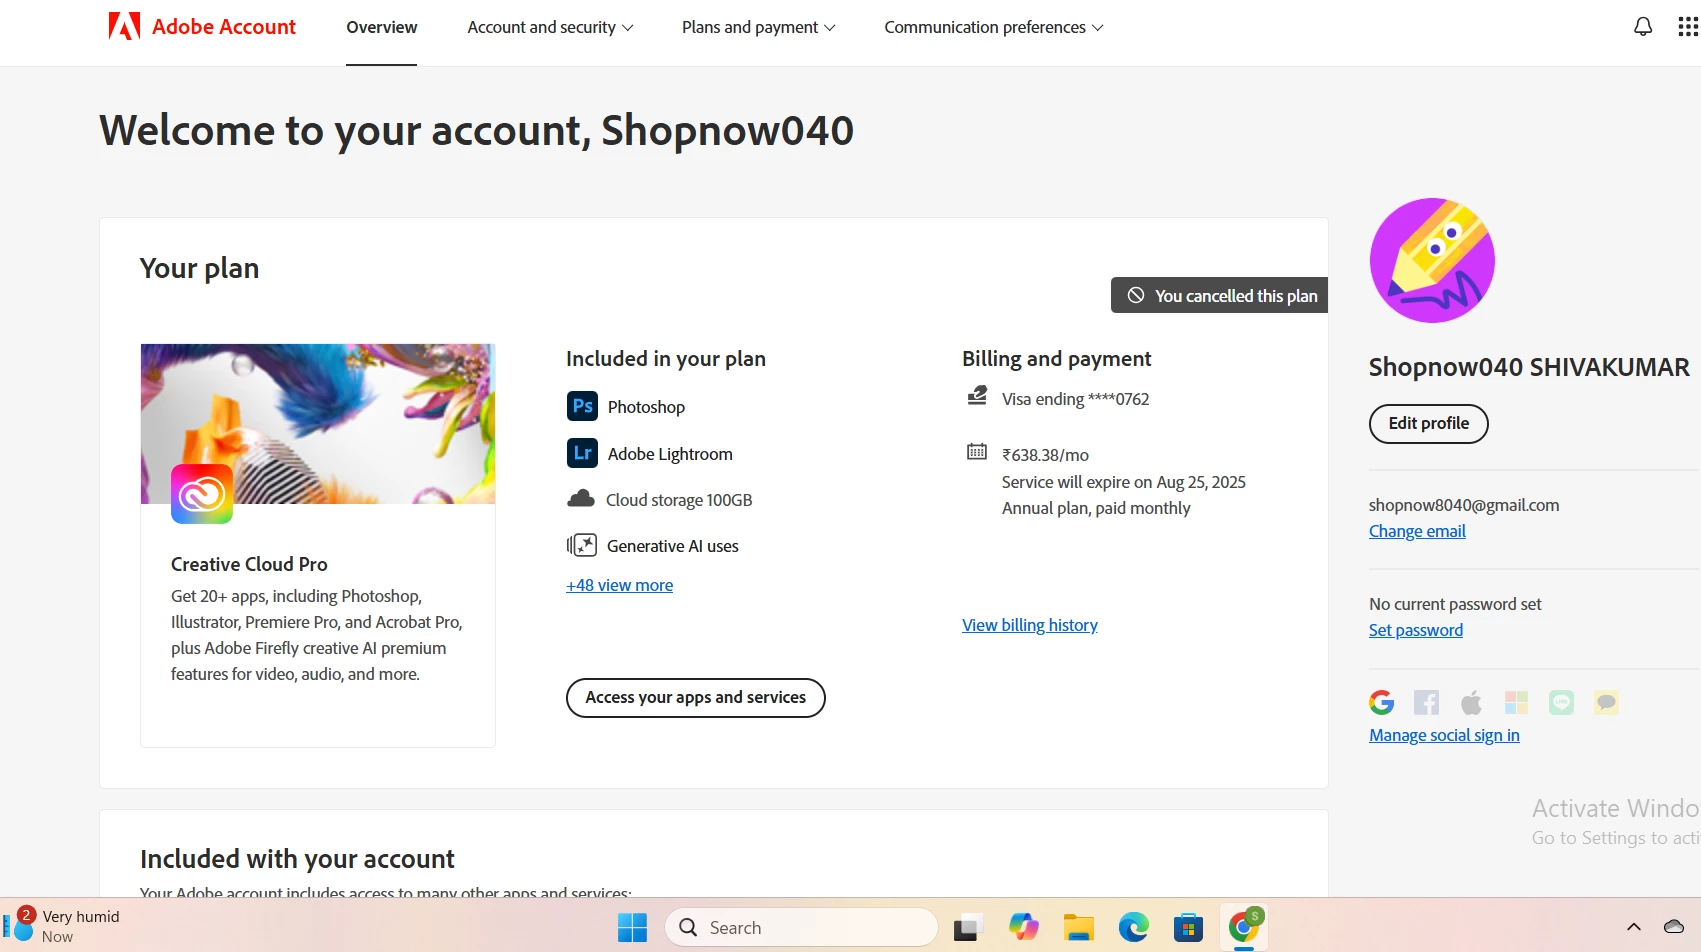Click the Billing and payment heading

pyautogui.click(x=1056, y=359)
